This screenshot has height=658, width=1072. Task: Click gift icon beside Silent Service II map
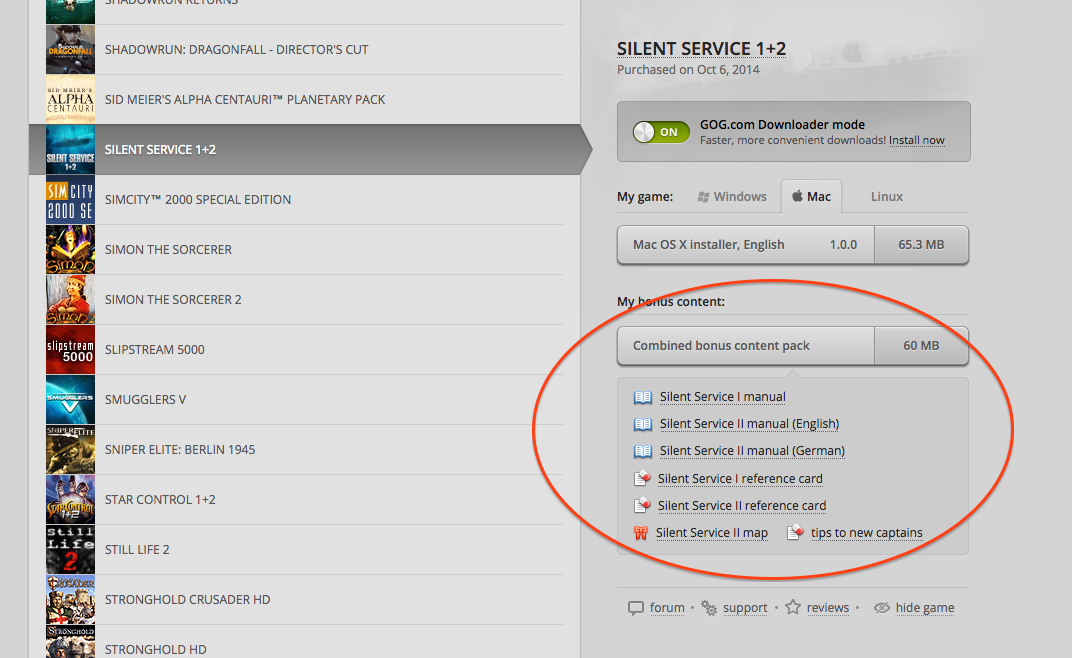[641, 533]
